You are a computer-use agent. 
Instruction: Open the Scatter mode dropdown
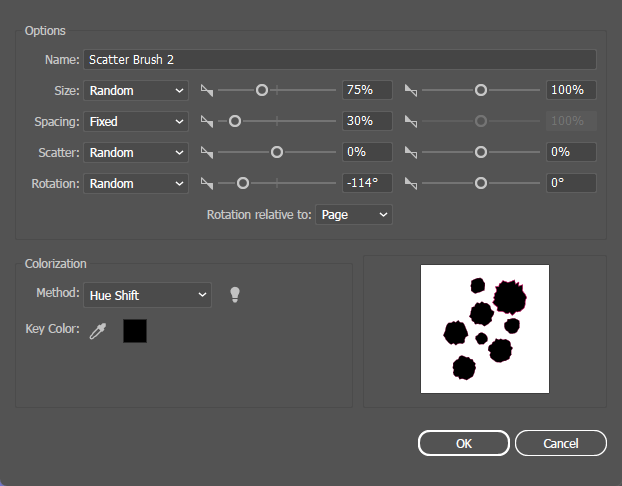(x=136, y=152)
